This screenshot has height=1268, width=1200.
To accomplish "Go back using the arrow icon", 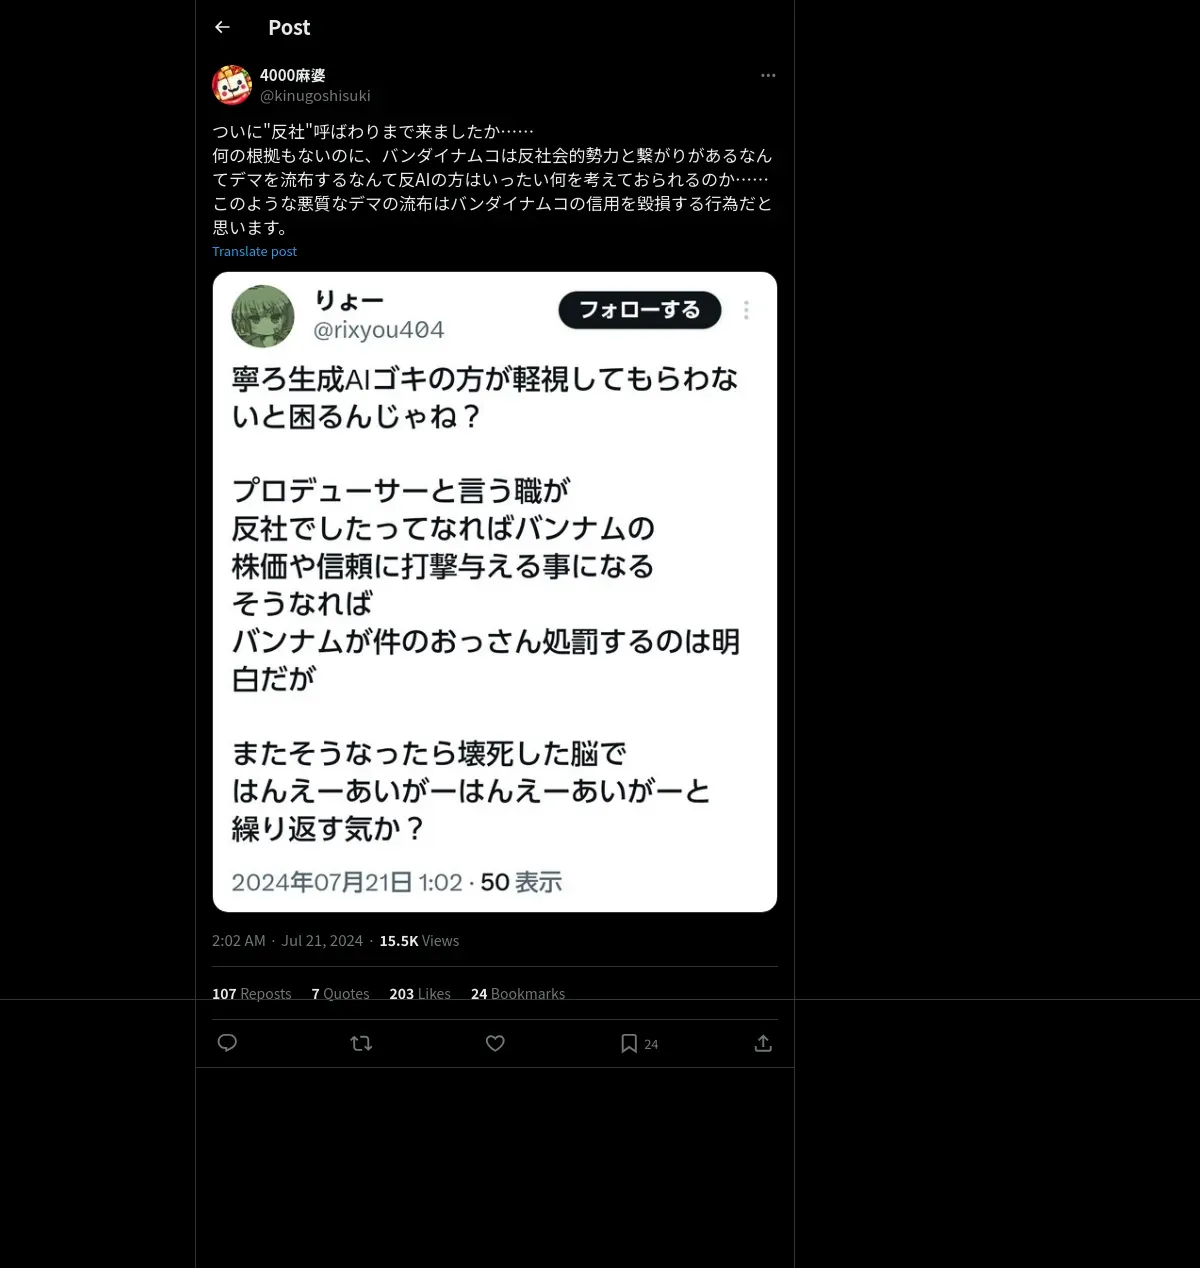I will (x=222, y=27).
